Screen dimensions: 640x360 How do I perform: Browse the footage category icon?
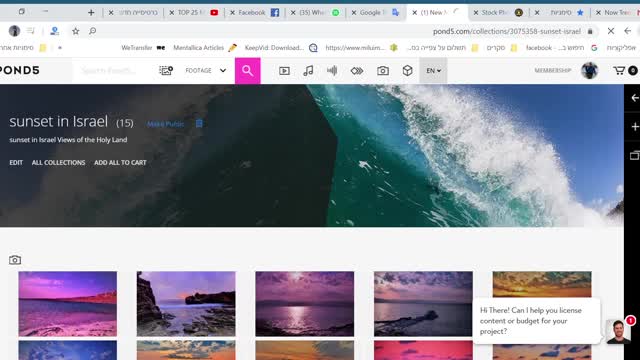coord(284,71)
